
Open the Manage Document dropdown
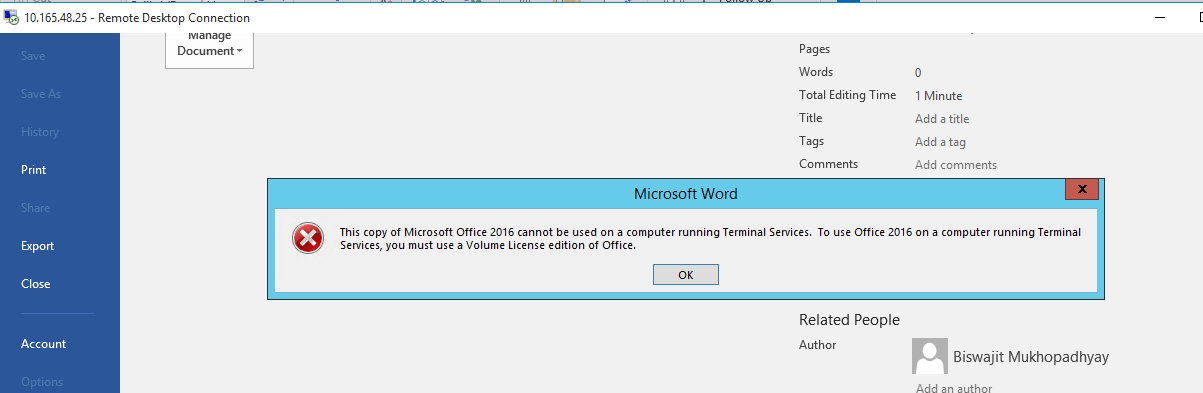click(x=209, y=44)
